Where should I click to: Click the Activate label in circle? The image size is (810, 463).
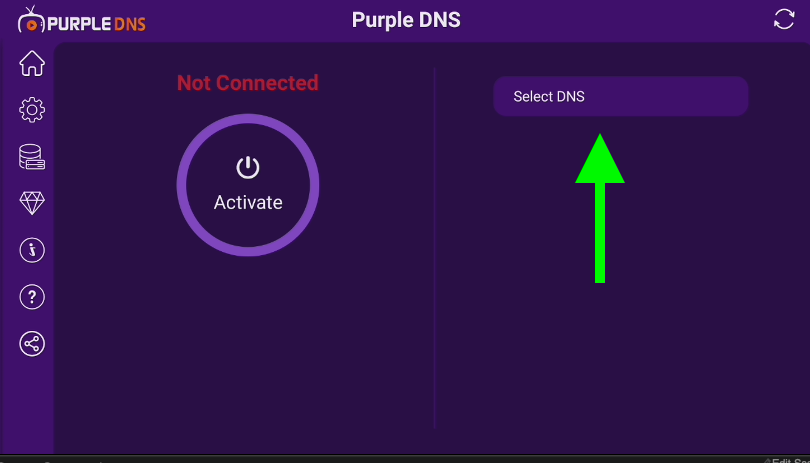click(248, 202)
